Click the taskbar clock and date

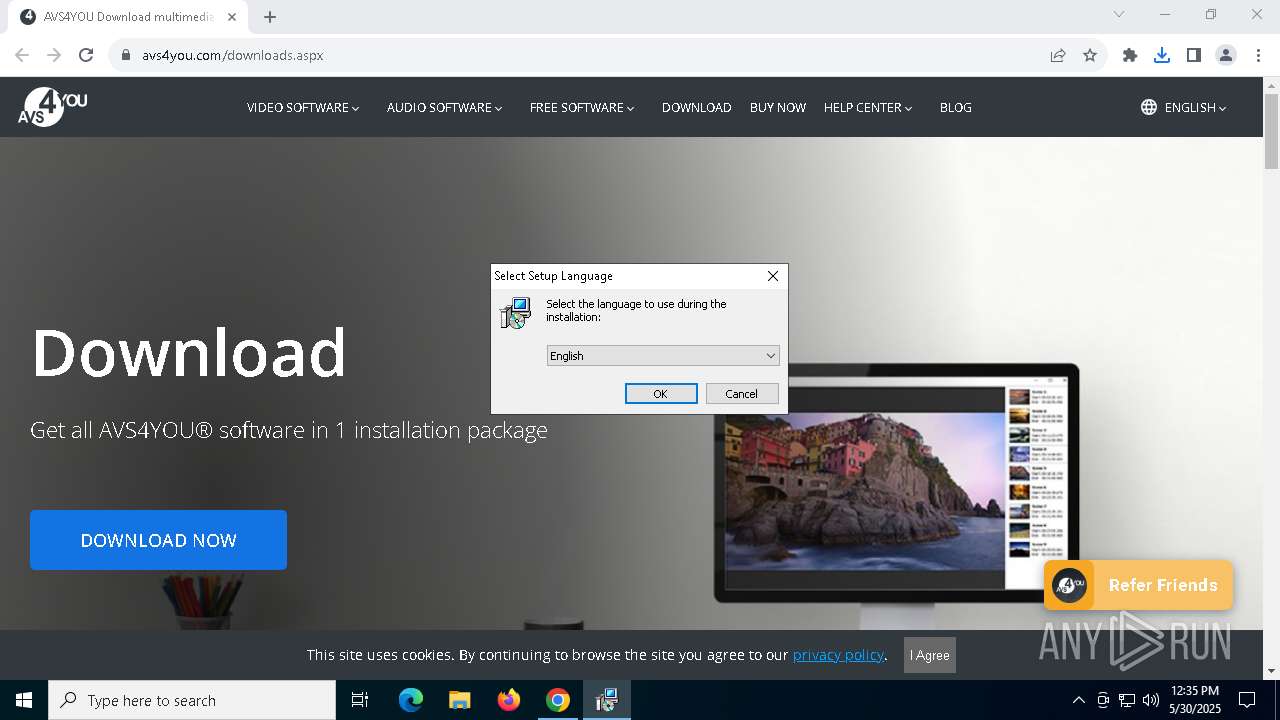[1195, 700]
